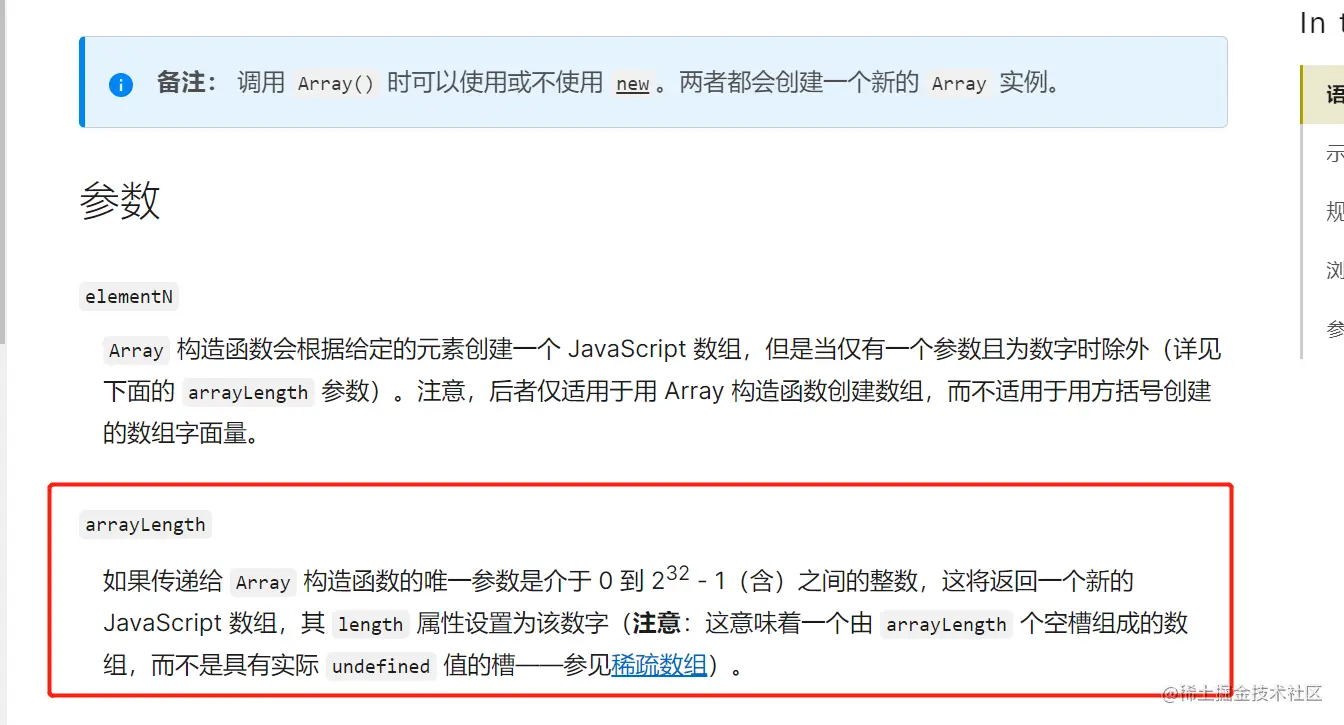This screenshot has width=1344, height=725.
Task: Click the blue info icon in the note banner
Action: [120, 84]
